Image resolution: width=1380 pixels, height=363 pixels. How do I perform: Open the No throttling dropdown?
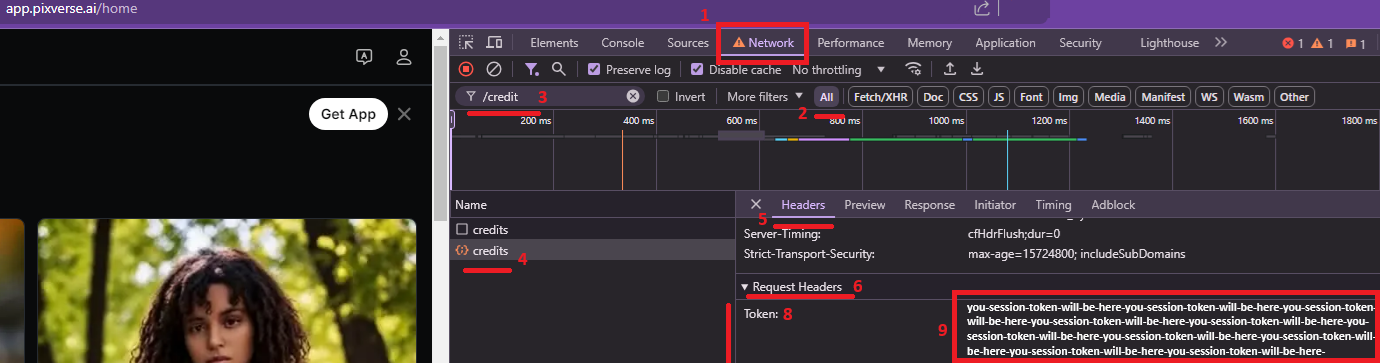839,70
